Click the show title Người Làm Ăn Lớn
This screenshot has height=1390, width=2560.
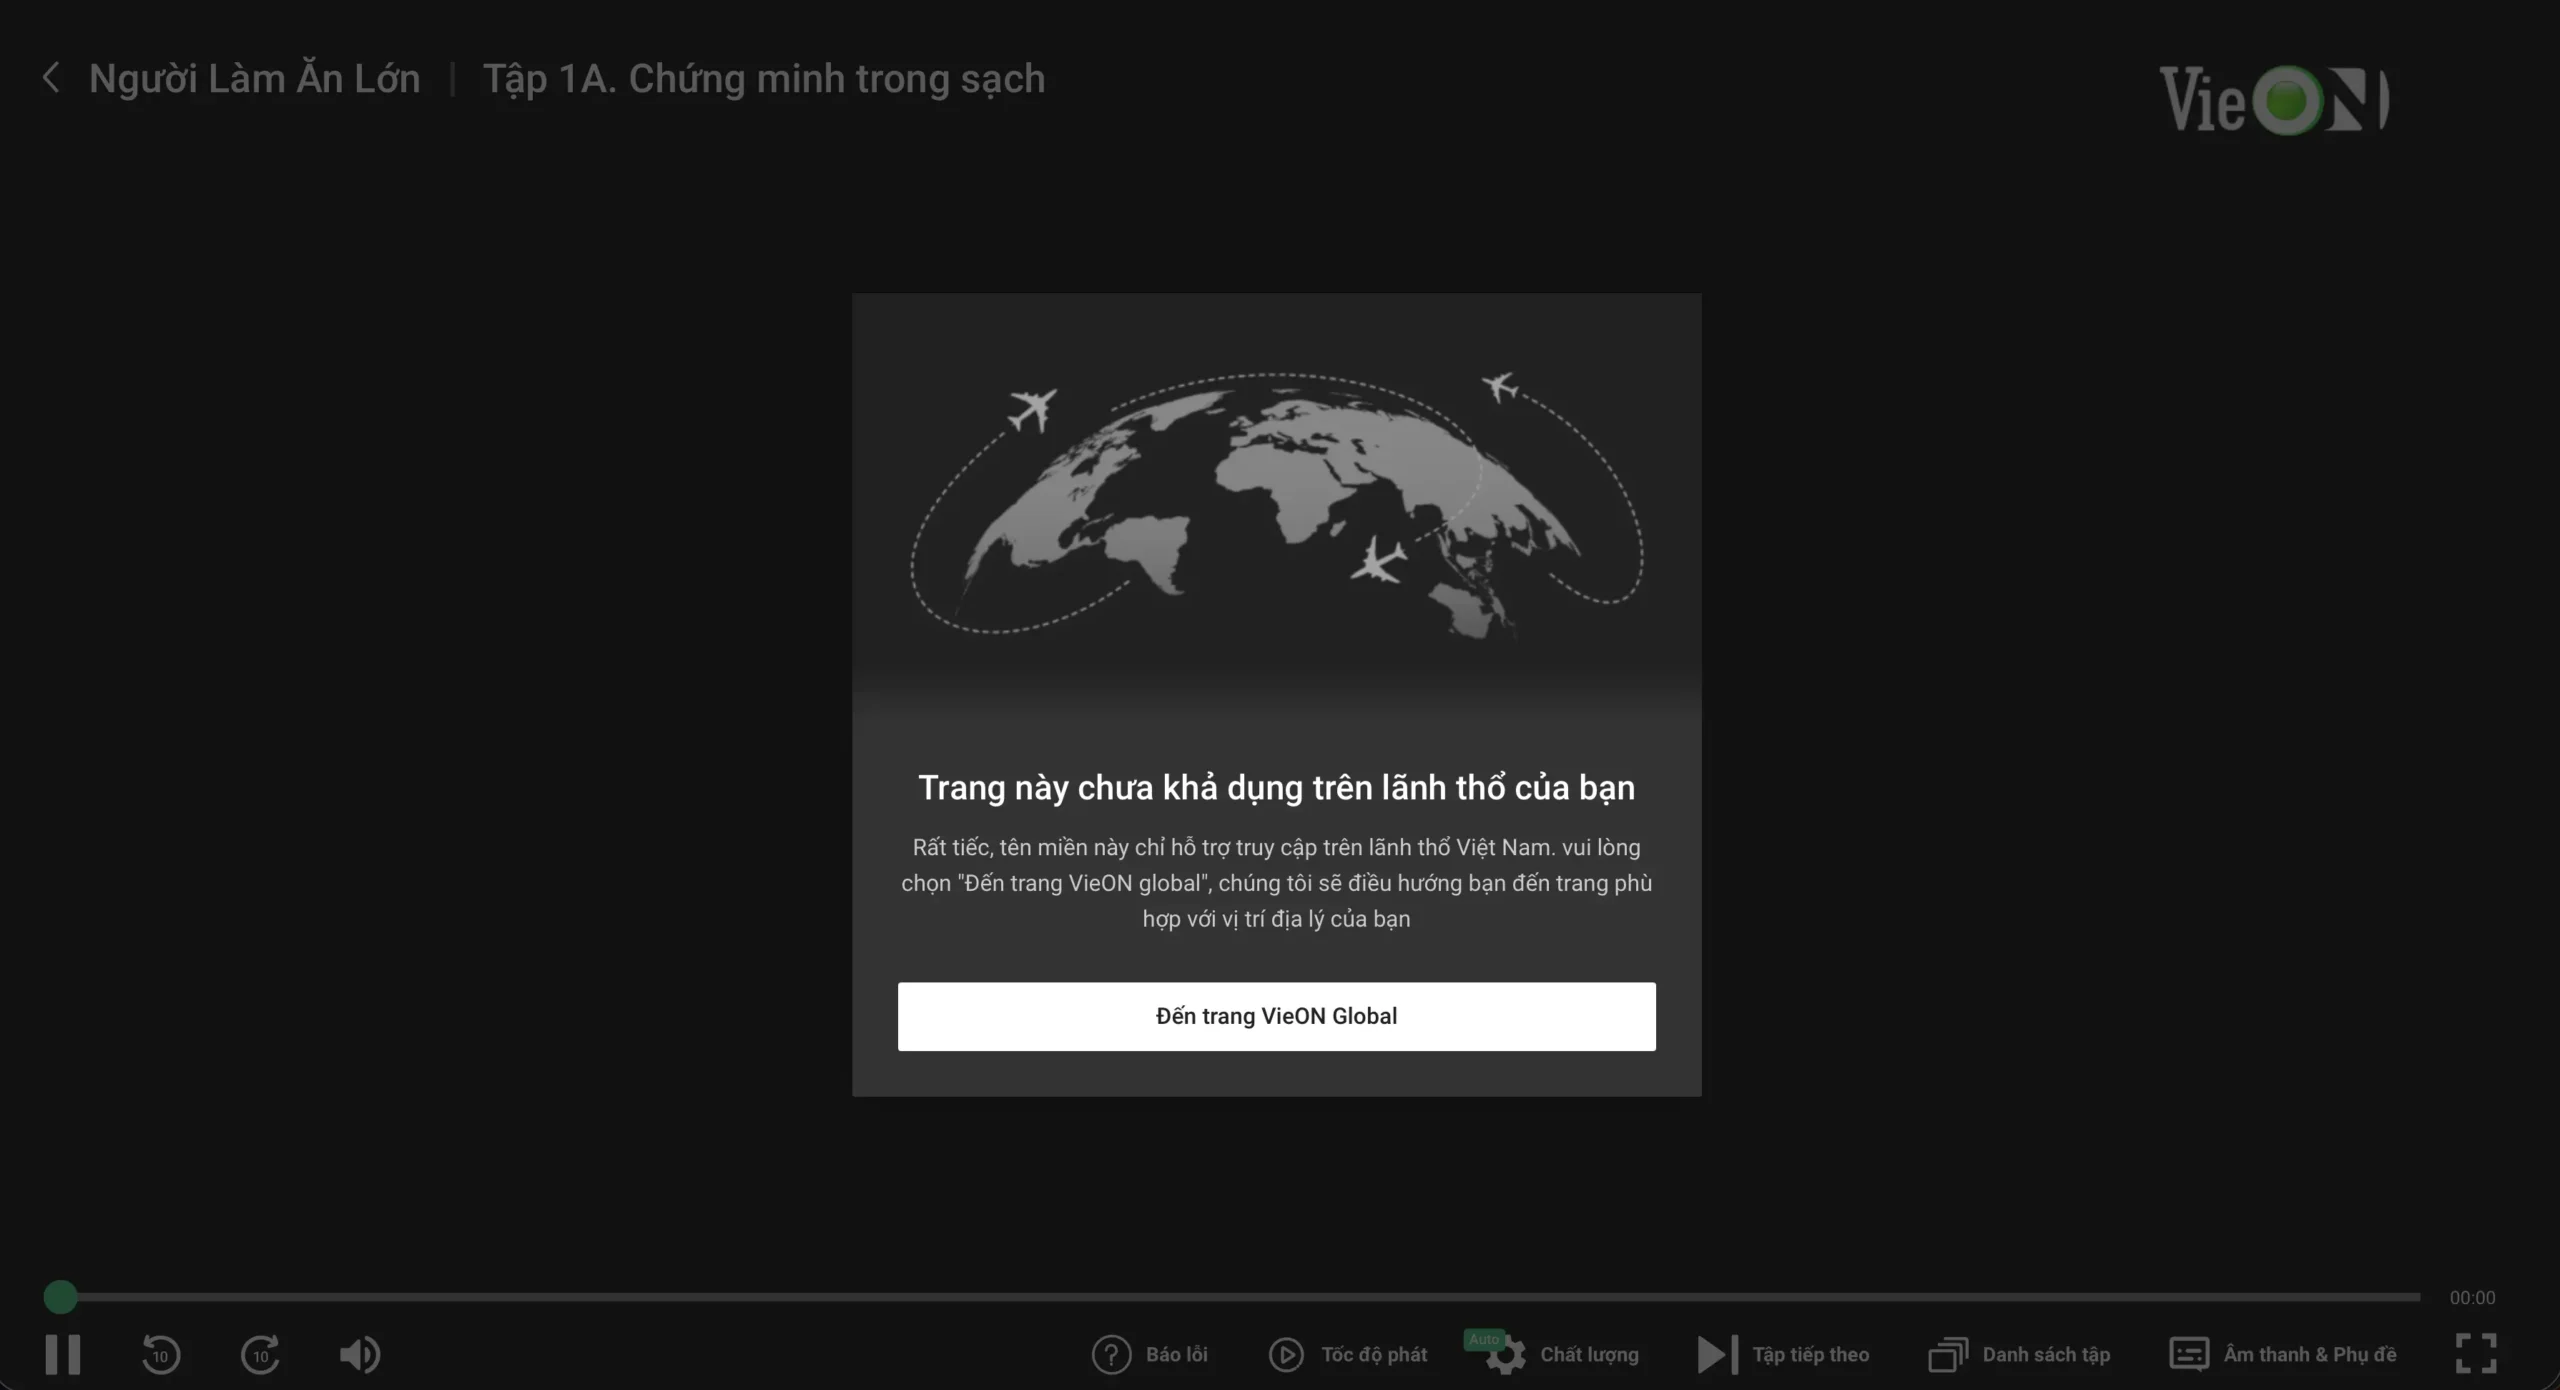[x=254, y=77]
